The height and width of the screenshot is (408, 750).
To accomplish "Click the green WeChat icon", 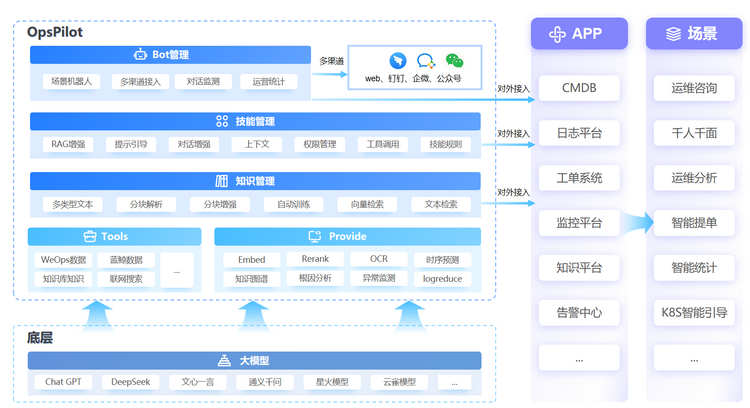I will click(454, 60).
